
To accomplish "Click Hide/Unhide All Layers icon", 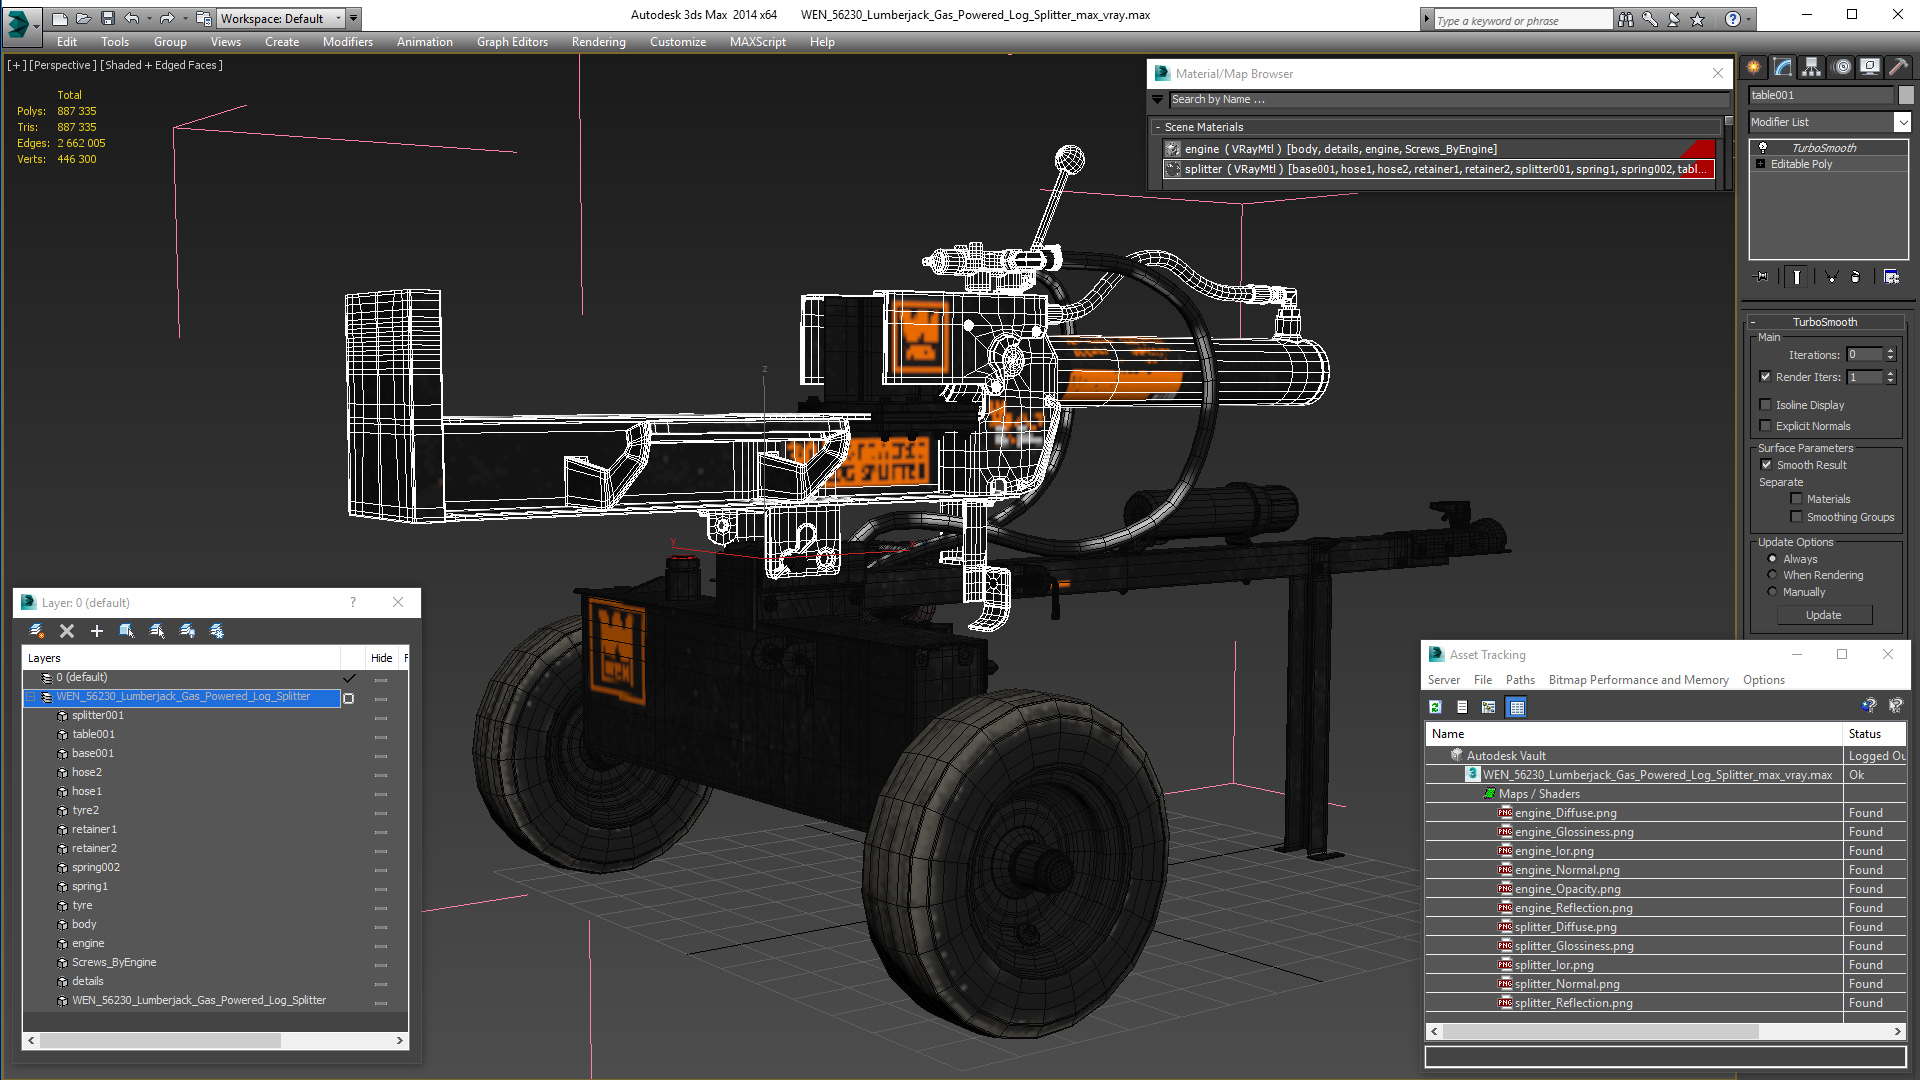I will pyautogui.click(x=187, y=631).
